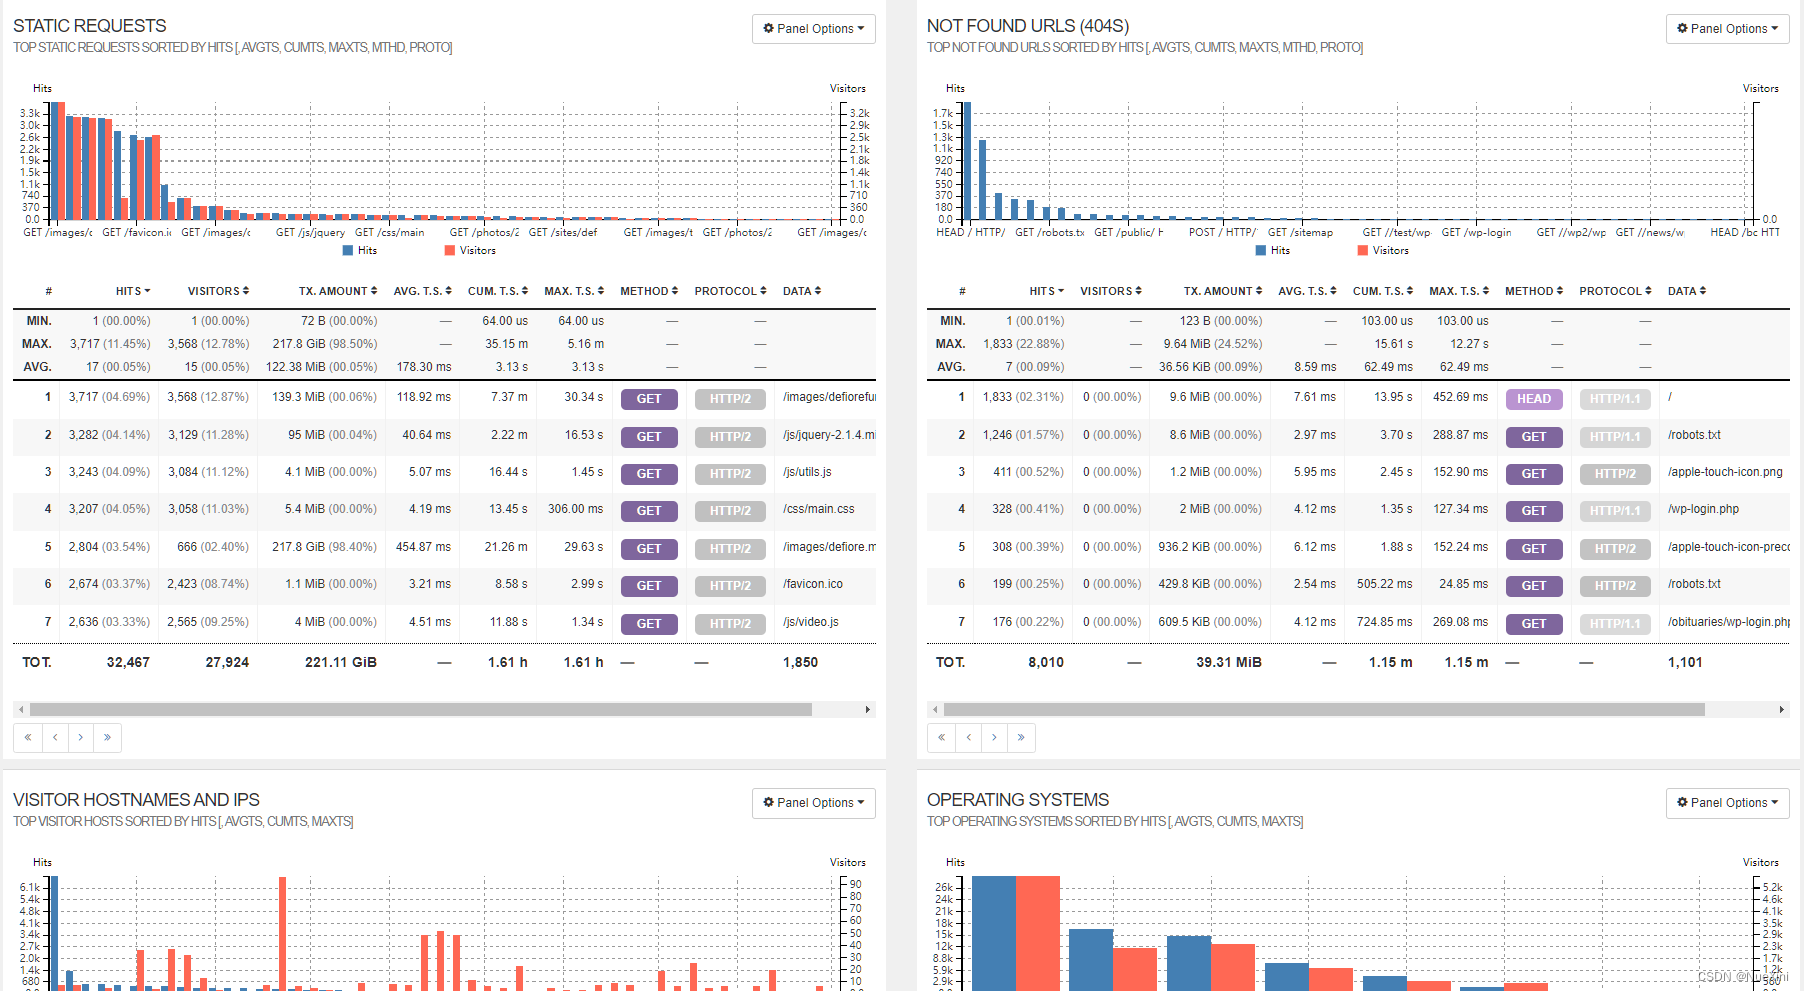This screenshot has height=991, width=1804.
Task: Click left arrow of Static Requests scrollbar
Action: 21,710
